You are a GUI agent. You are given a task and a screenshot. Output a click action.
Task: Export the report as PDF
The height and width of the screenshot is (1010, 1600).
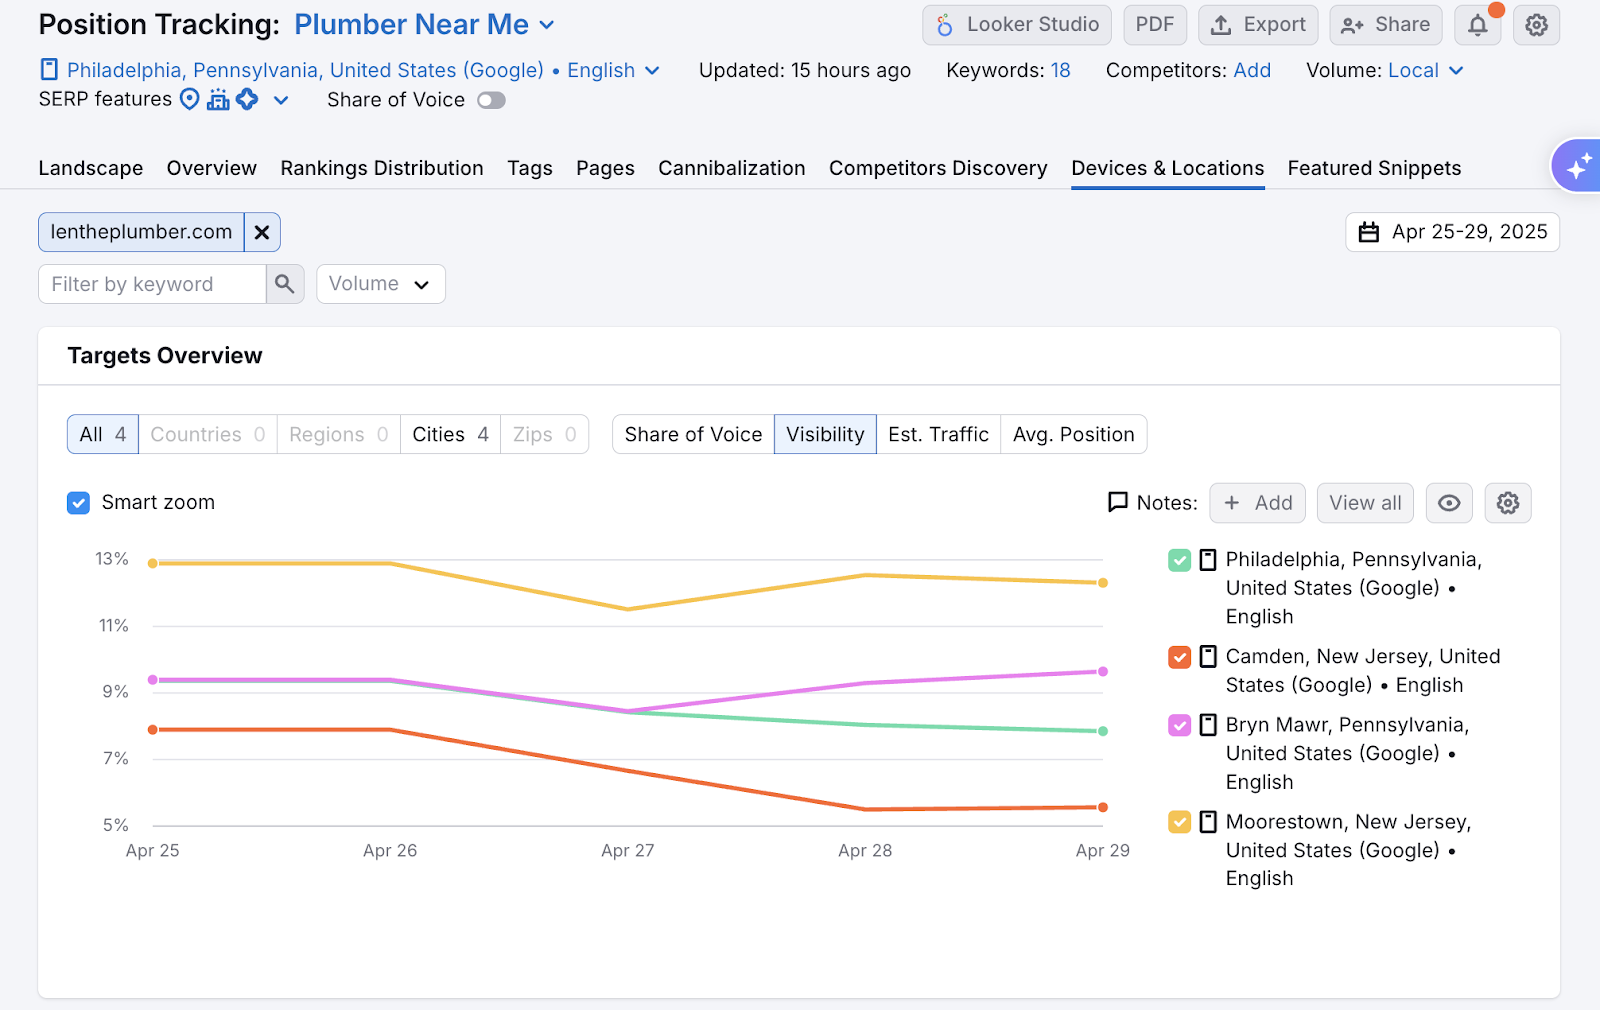click(x=1154, y=24)
